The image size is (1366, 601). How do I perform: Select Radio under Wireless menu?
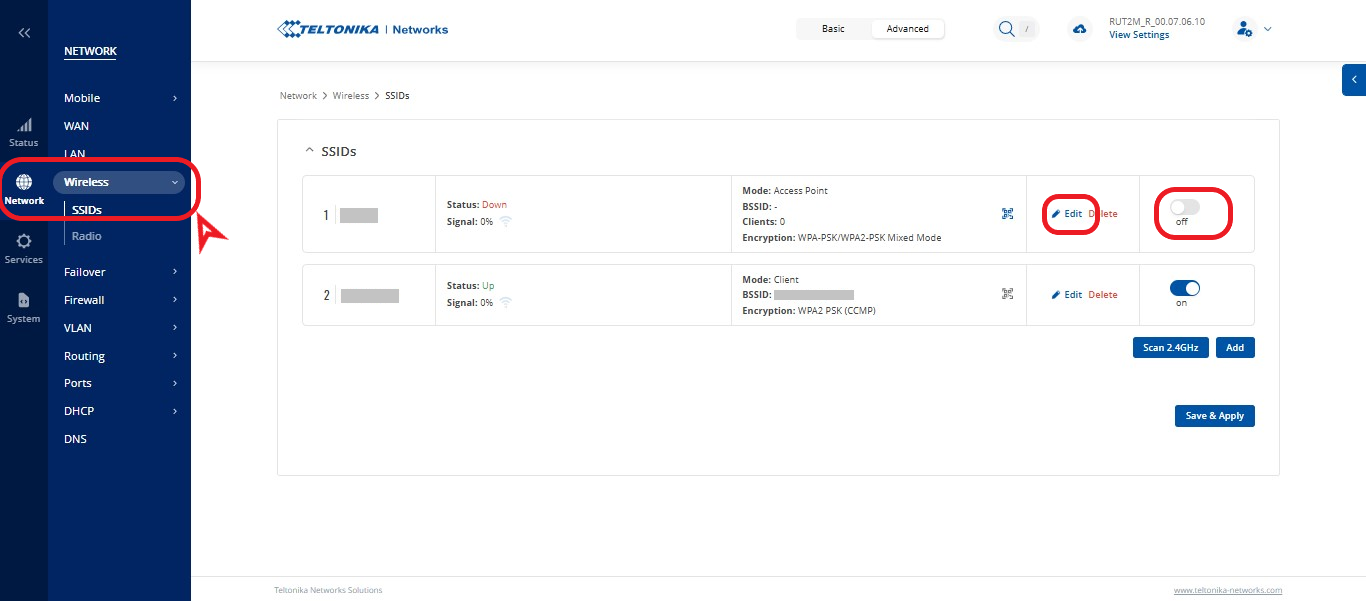87,236
